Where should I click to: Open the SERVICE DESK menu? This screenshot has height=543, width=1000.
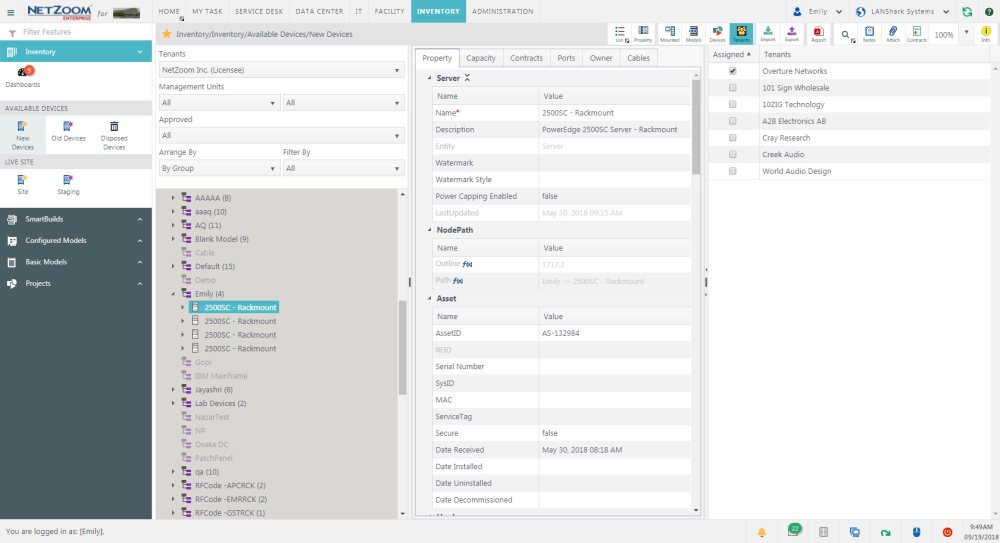click(x=259, y=11)
